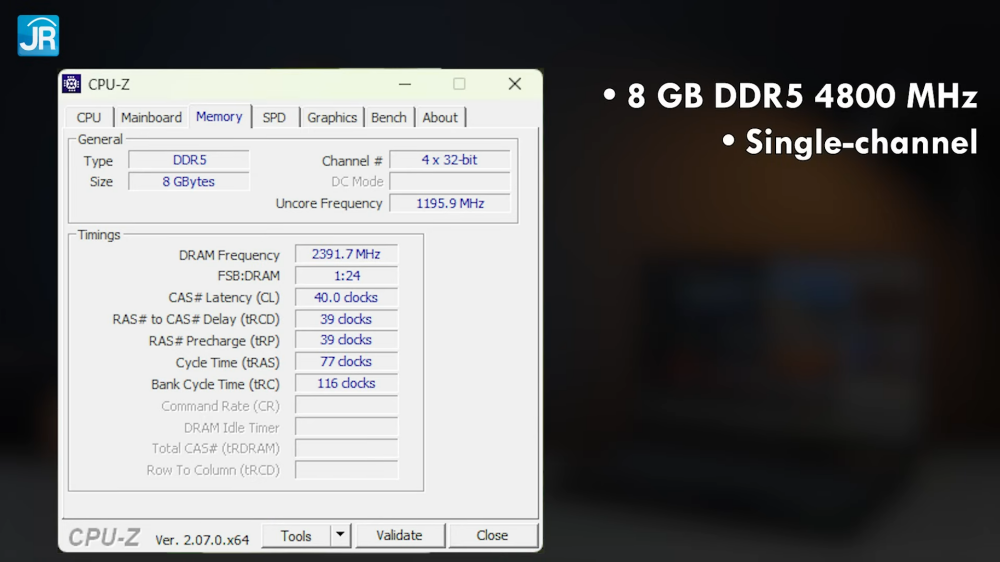The image size is (1000, 562).
Task: Open the Graphics tab
Action: point(332,117)
